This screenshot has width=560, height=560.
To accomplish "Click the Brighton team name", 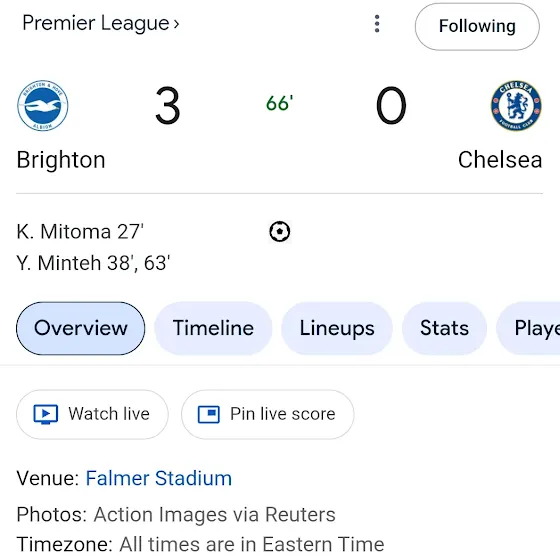I will [61, 160].
